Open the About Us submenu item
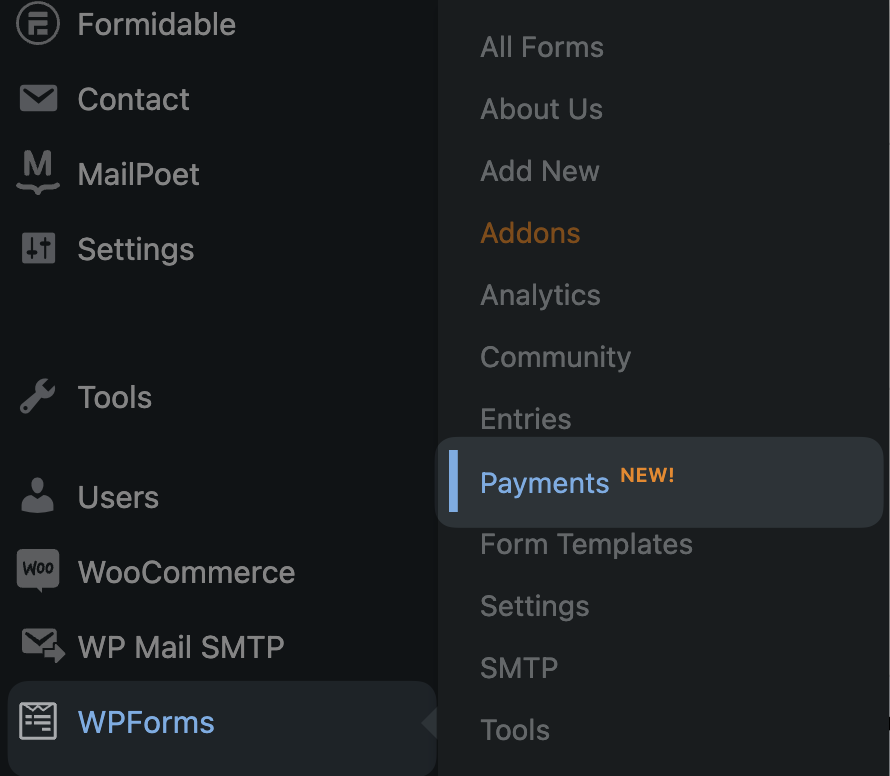Image resolution: width=890 pixels, height=776 pixels. [x=541, y=108]
